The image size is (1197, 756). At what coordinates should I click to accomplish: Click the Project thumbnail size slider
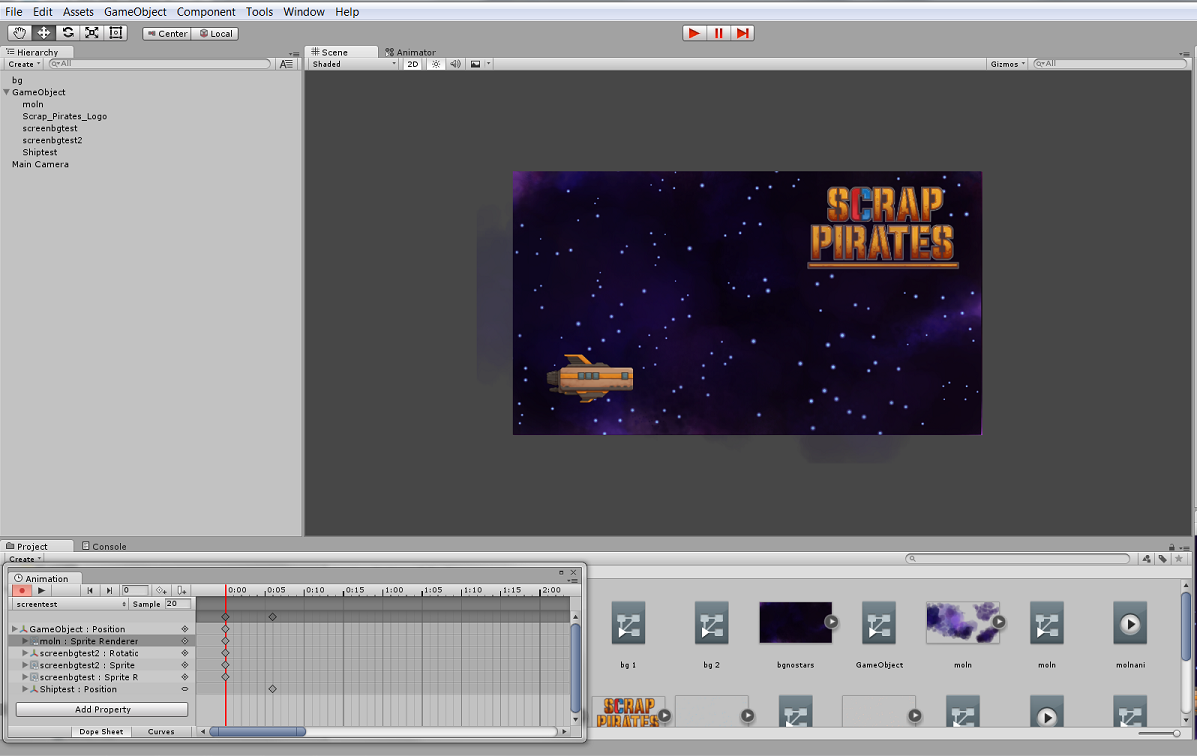pyautogui.click(x=1162, y=734)
